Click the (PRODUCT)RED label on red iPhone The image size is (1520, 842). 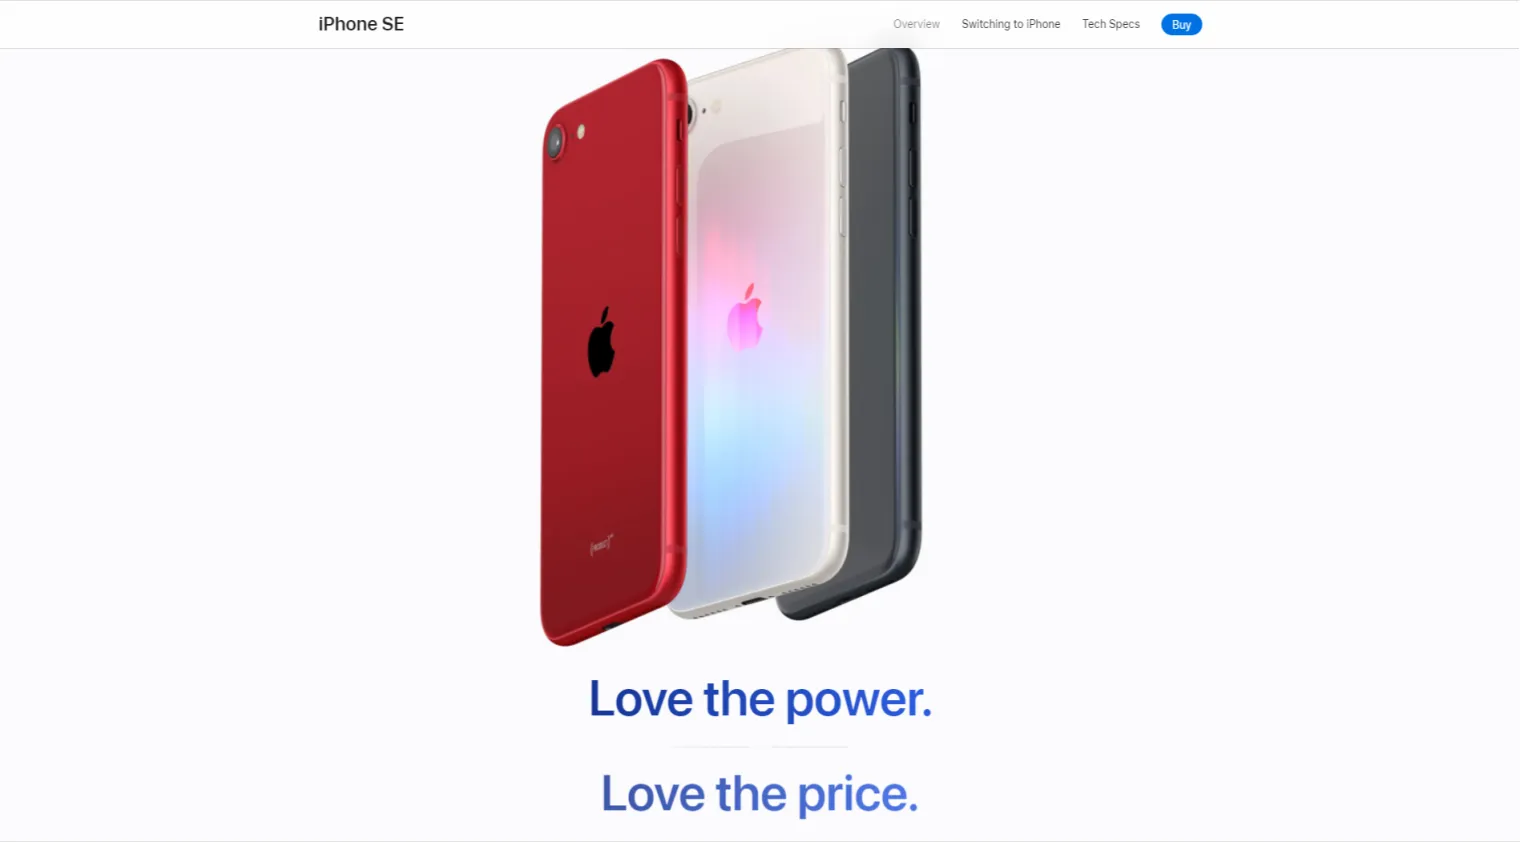[x=600, y=545]
